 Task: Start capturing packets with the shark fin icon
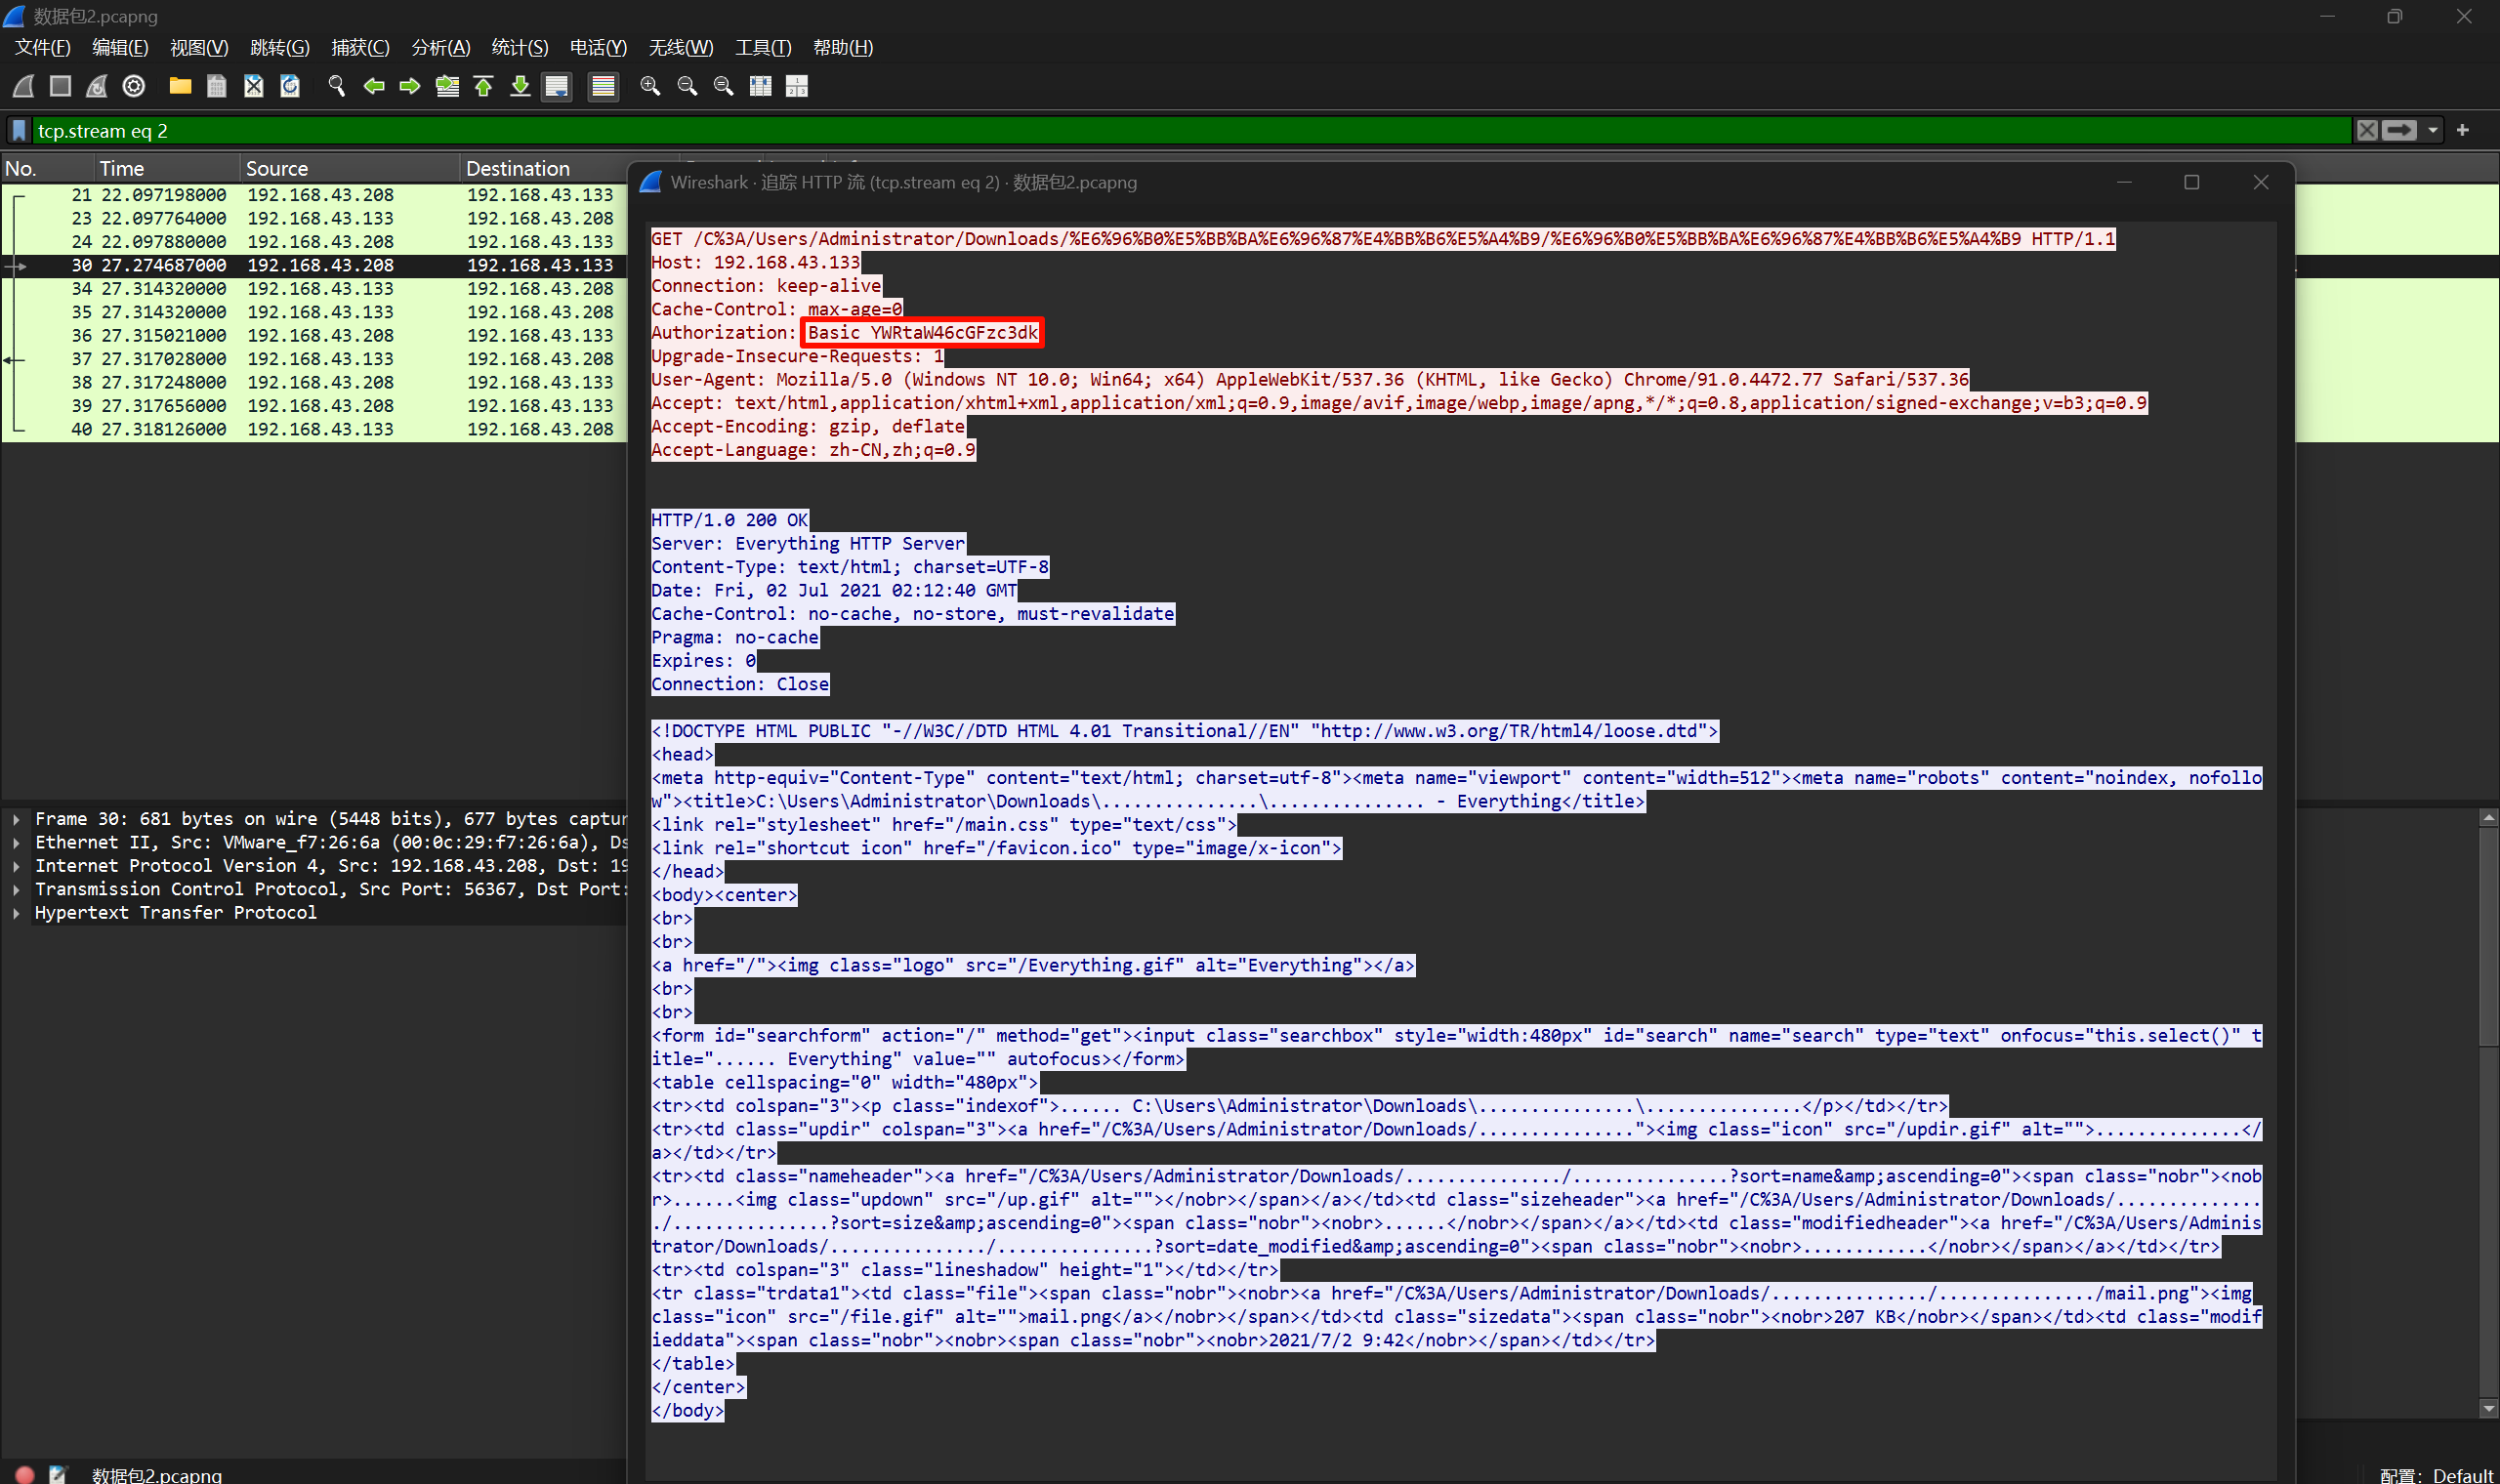pyautogui.click(x=24, y=86)
